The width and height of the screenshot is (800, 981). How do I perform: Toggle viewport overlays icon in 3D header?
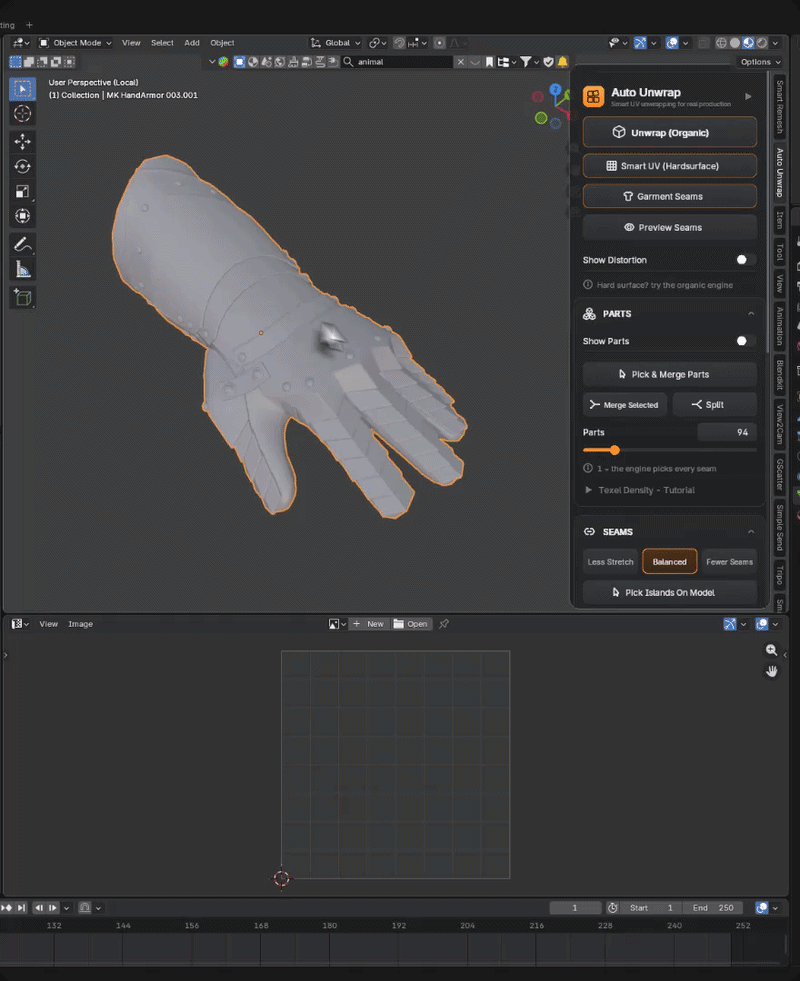672,43
